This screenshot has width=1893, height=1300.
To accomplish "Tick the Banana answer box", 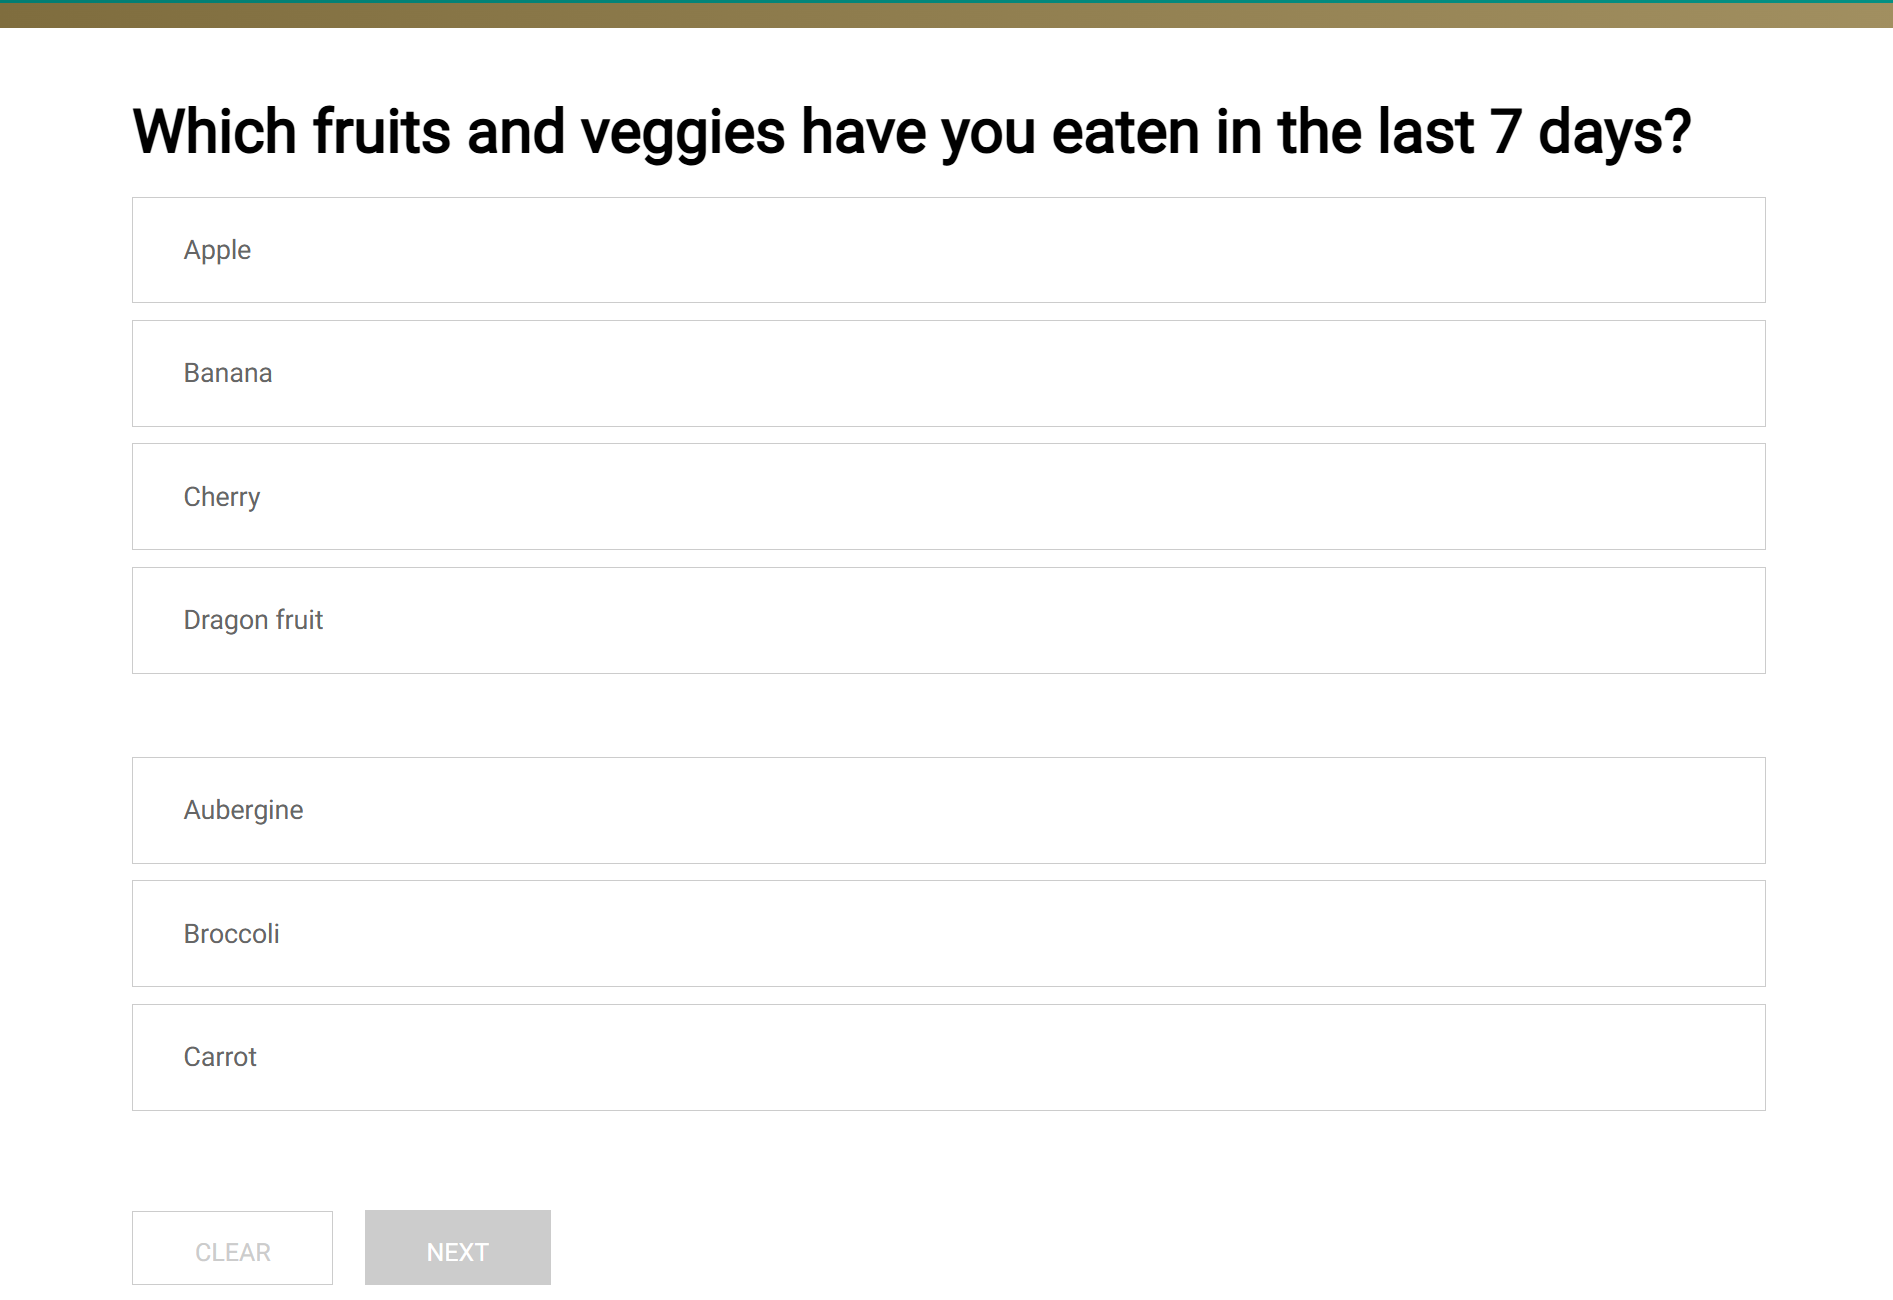I will coord(948,373).
